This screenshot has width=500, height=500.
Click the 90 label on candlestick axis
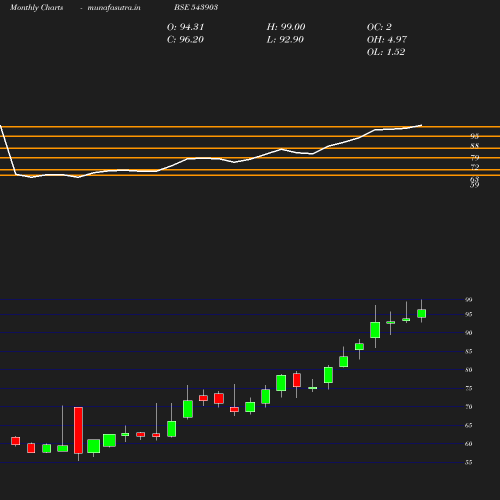pos(469,333)
